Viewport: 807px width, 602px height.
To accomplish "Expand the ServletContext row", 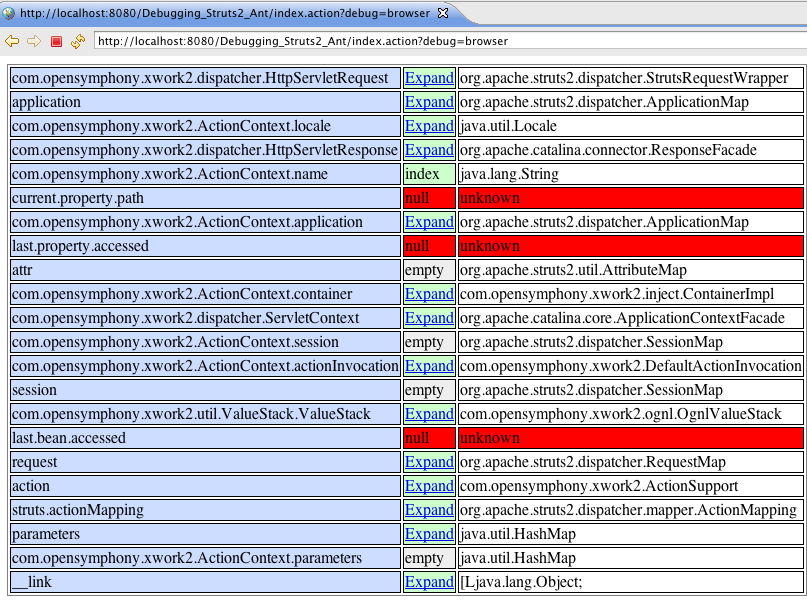I will pyautogui.click(x=429, y=318).
